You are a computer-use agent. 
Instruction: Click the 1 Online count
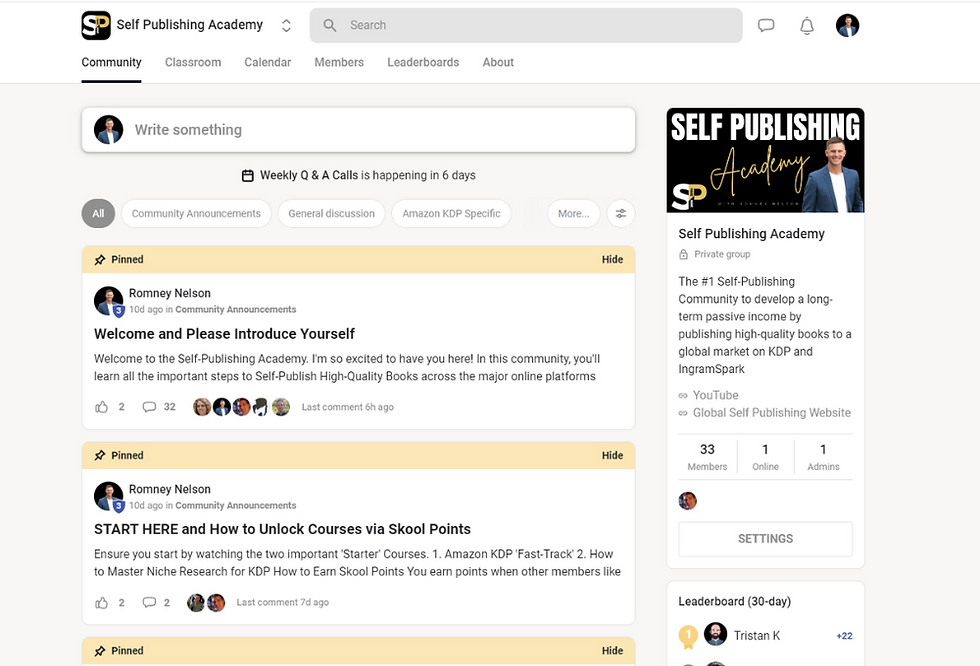click(x=765, y=457)
